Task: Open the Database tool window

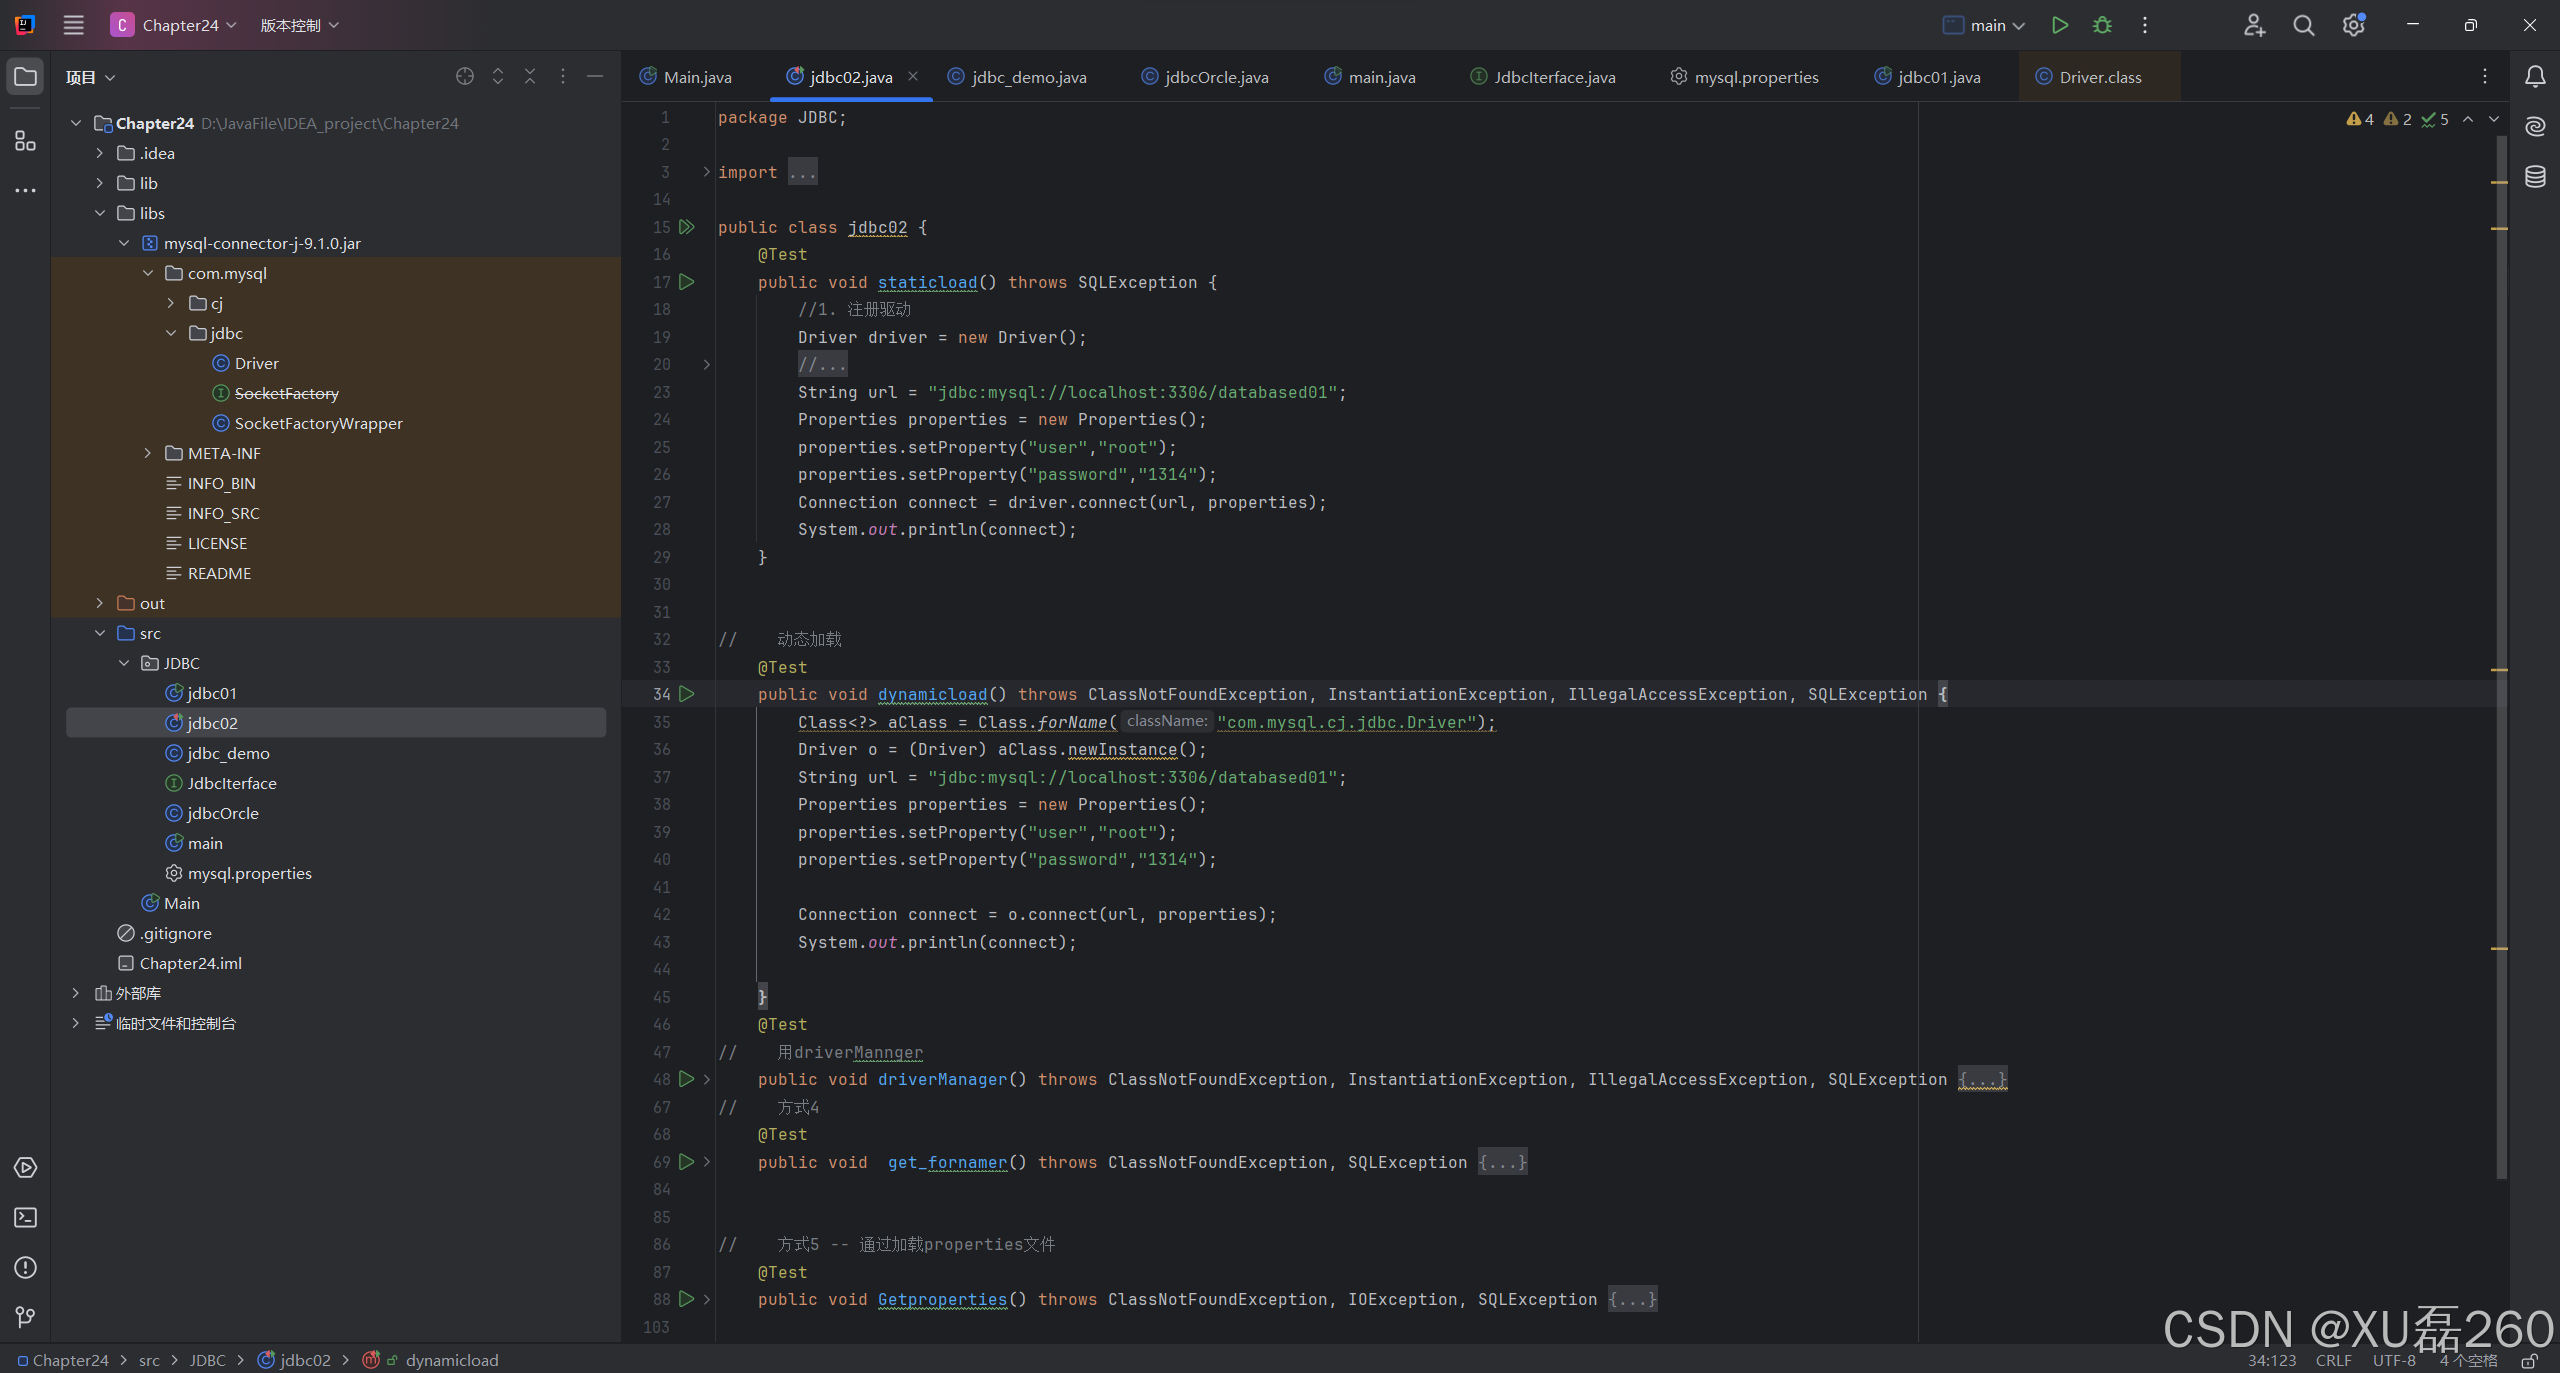Action: [2535, 177]
